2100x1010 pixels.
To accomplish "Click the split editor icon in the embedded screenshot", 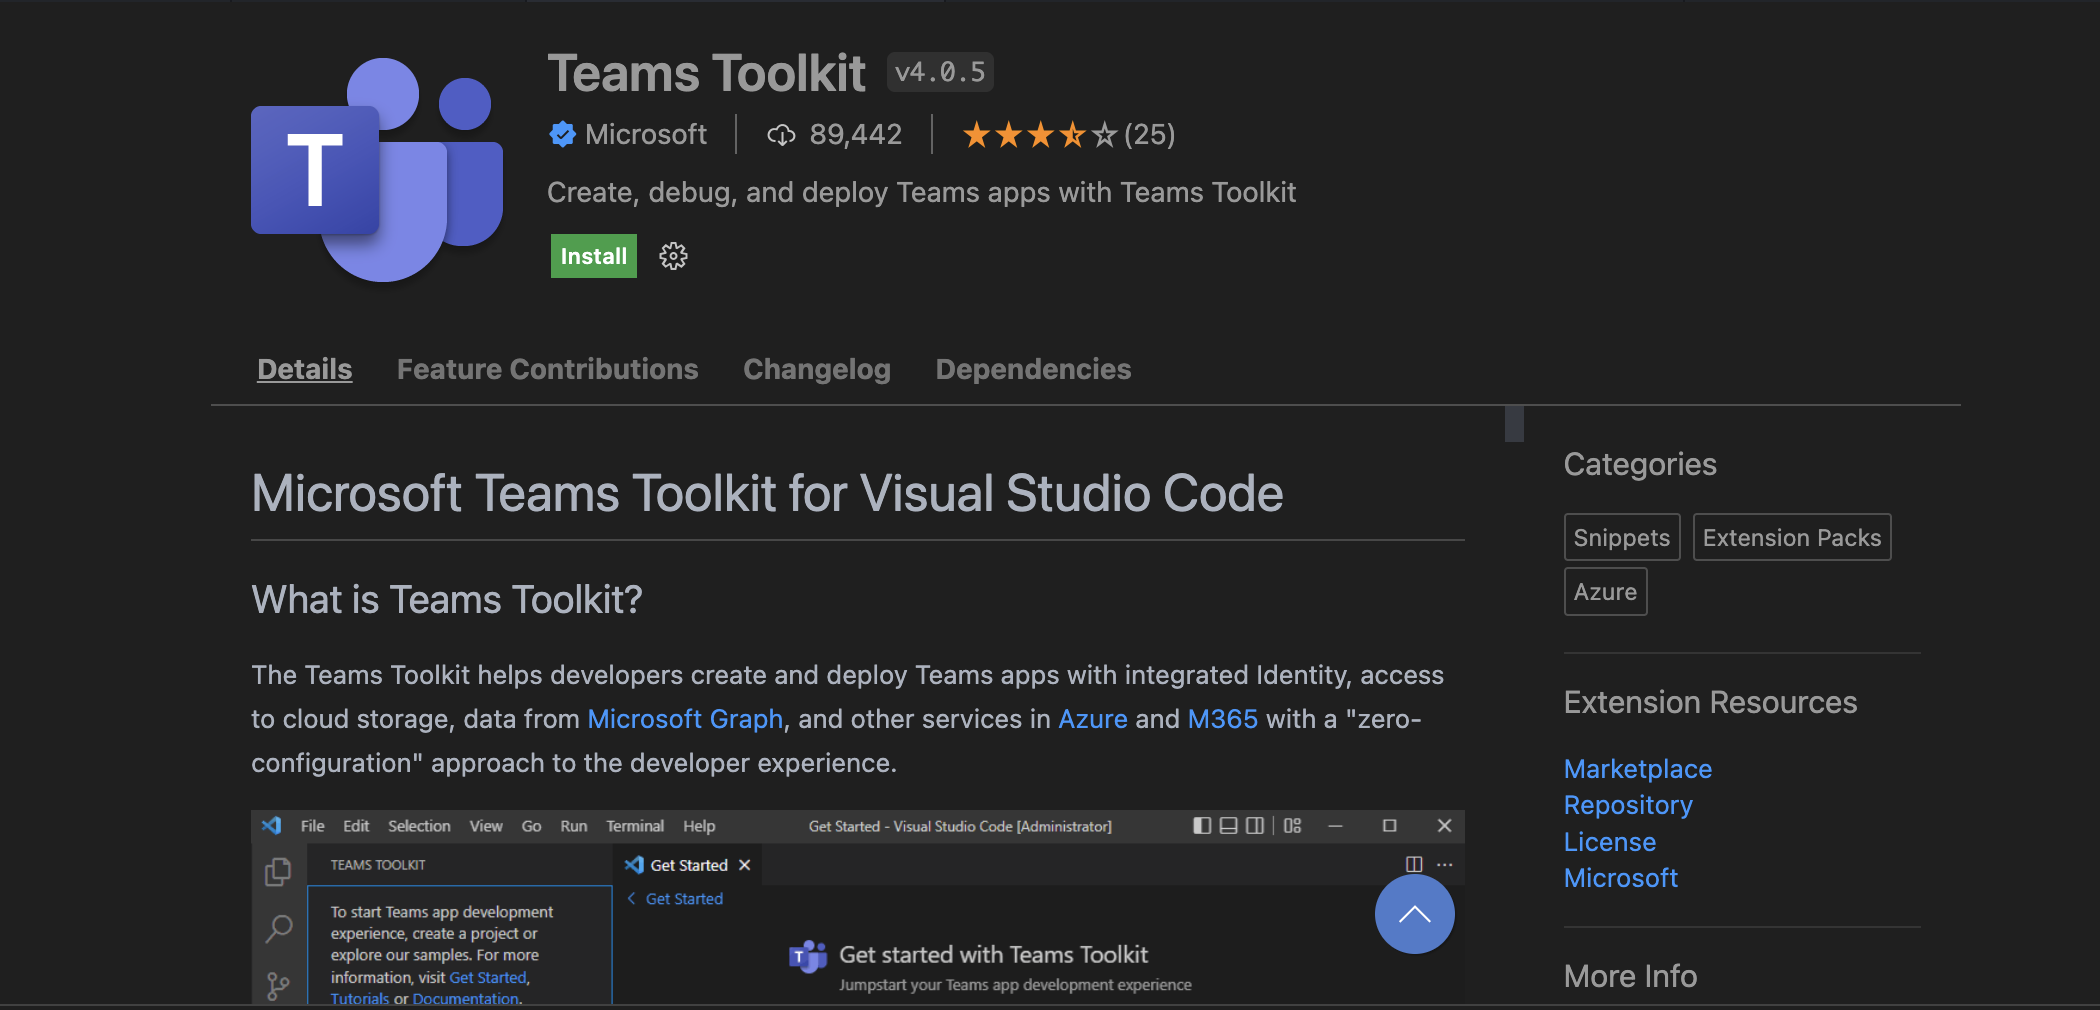I will click(x=1414, y=864).
